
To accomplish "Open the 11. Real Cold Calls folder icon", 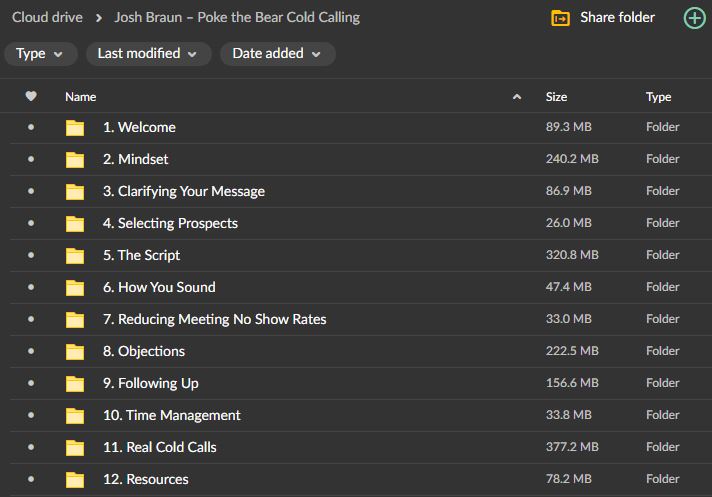I will tap(75, 448).
